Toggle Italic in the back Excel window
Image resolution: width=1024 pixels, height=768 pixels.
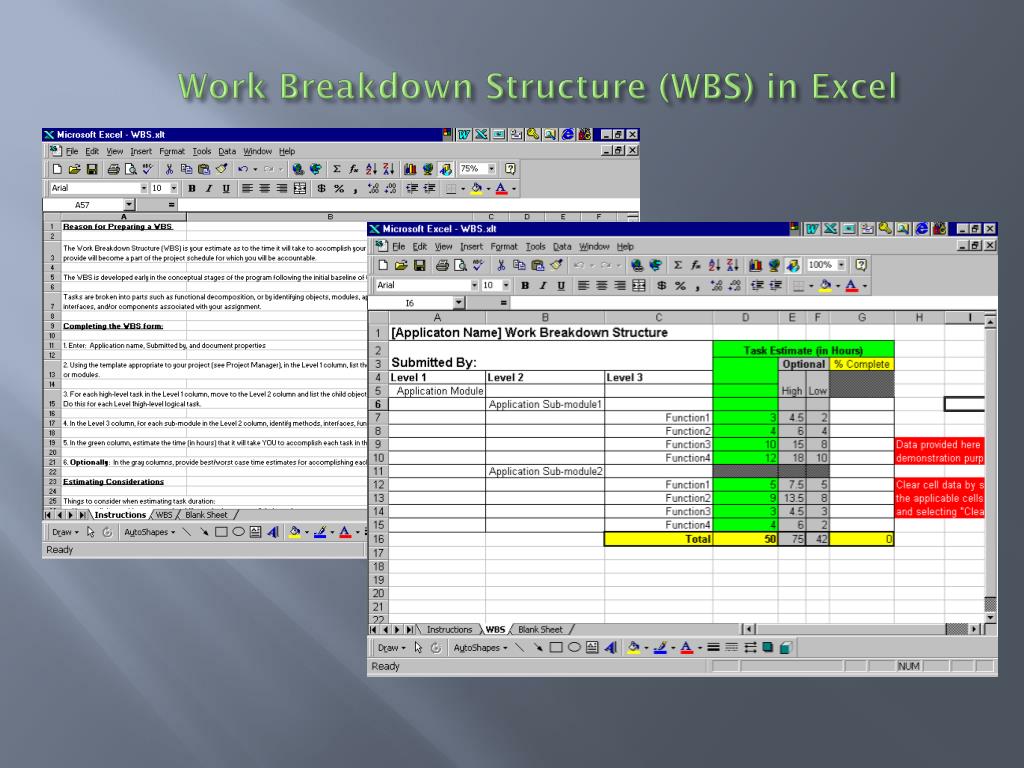coord(208,189)
